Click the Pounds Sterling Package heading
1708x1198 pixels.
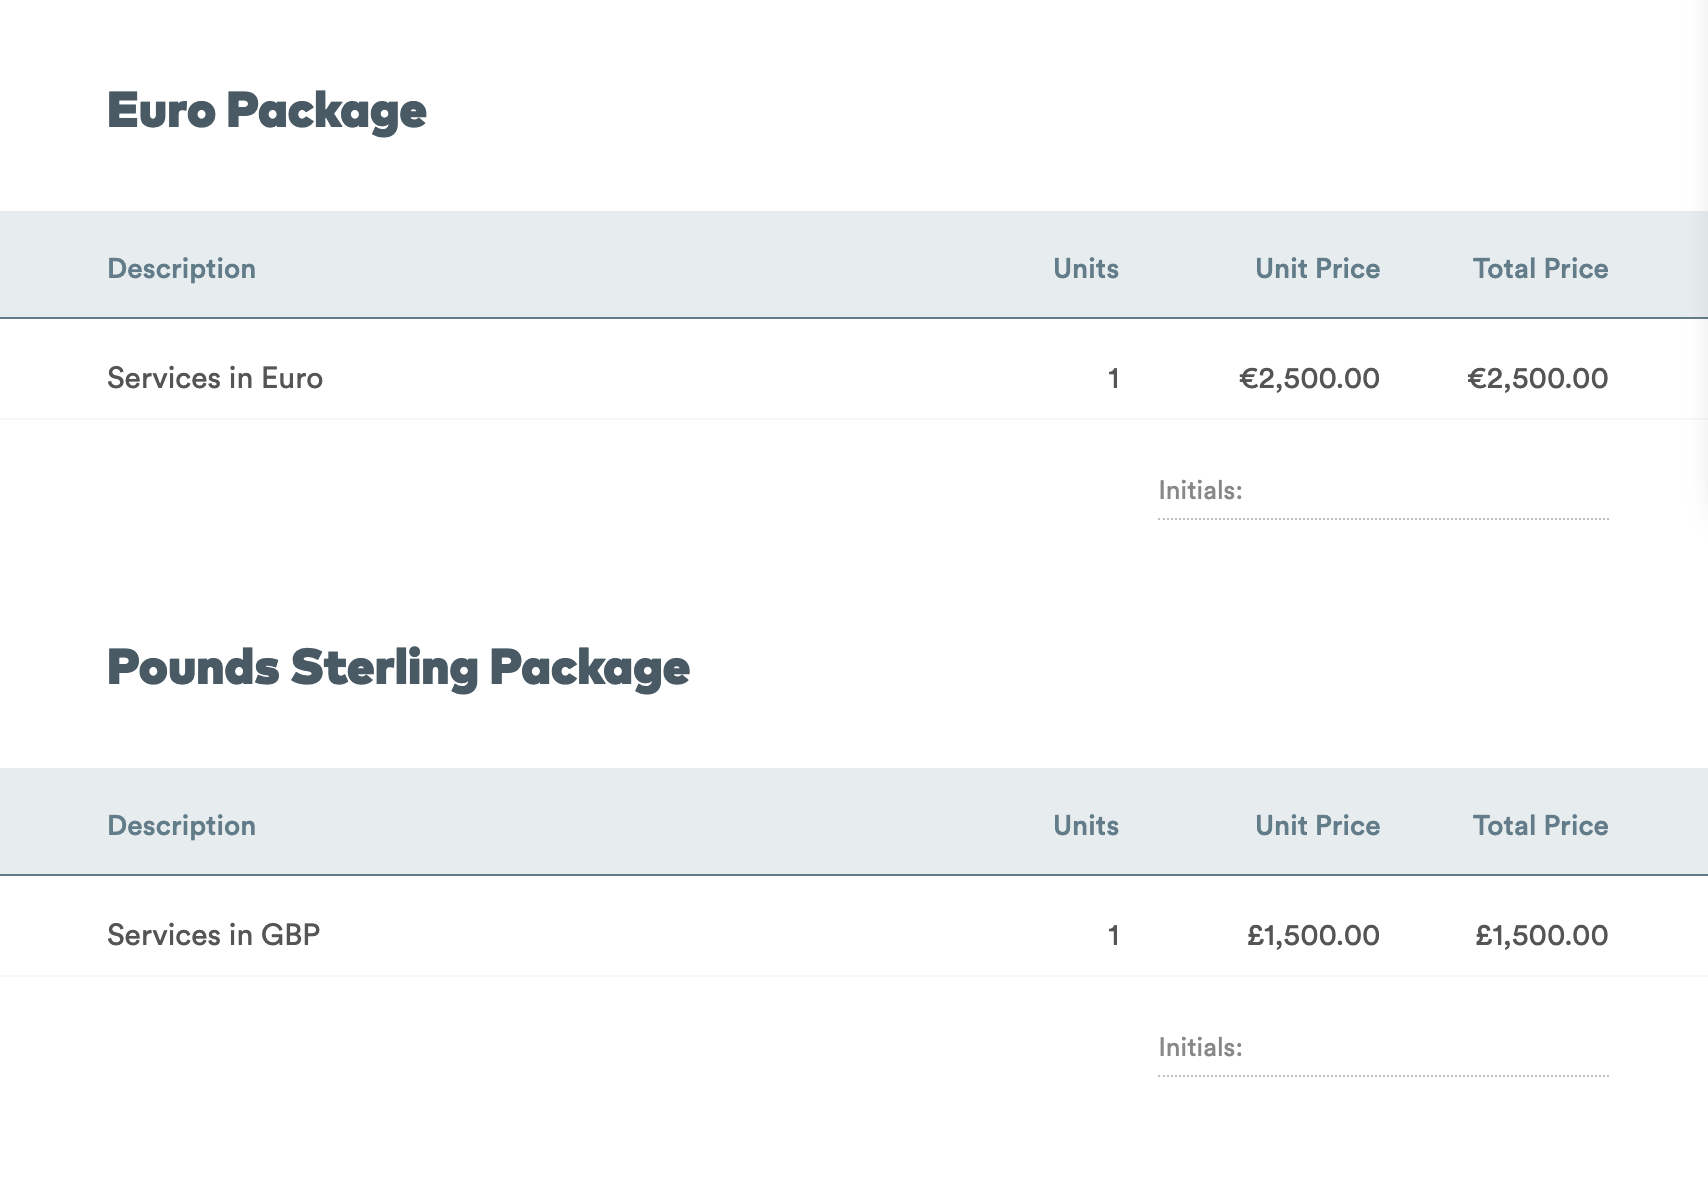pyautogui.click(x=398, y=668)
